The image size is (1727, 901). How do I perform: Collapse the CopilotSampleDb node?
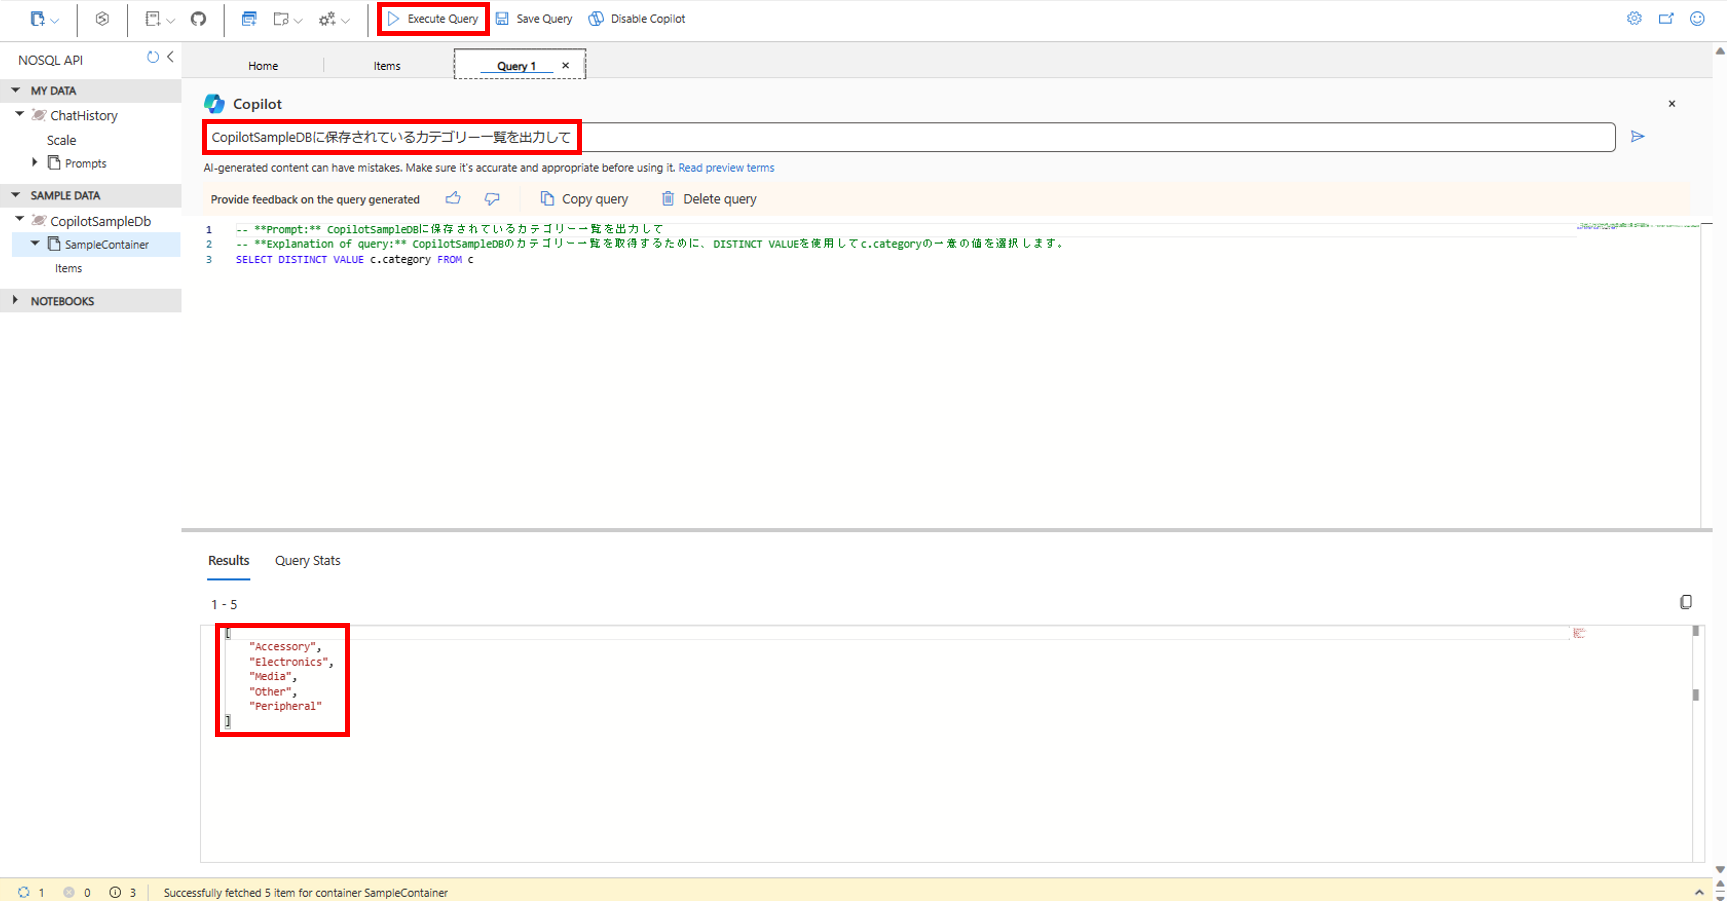pyautogui.click(x=20, y=219)
